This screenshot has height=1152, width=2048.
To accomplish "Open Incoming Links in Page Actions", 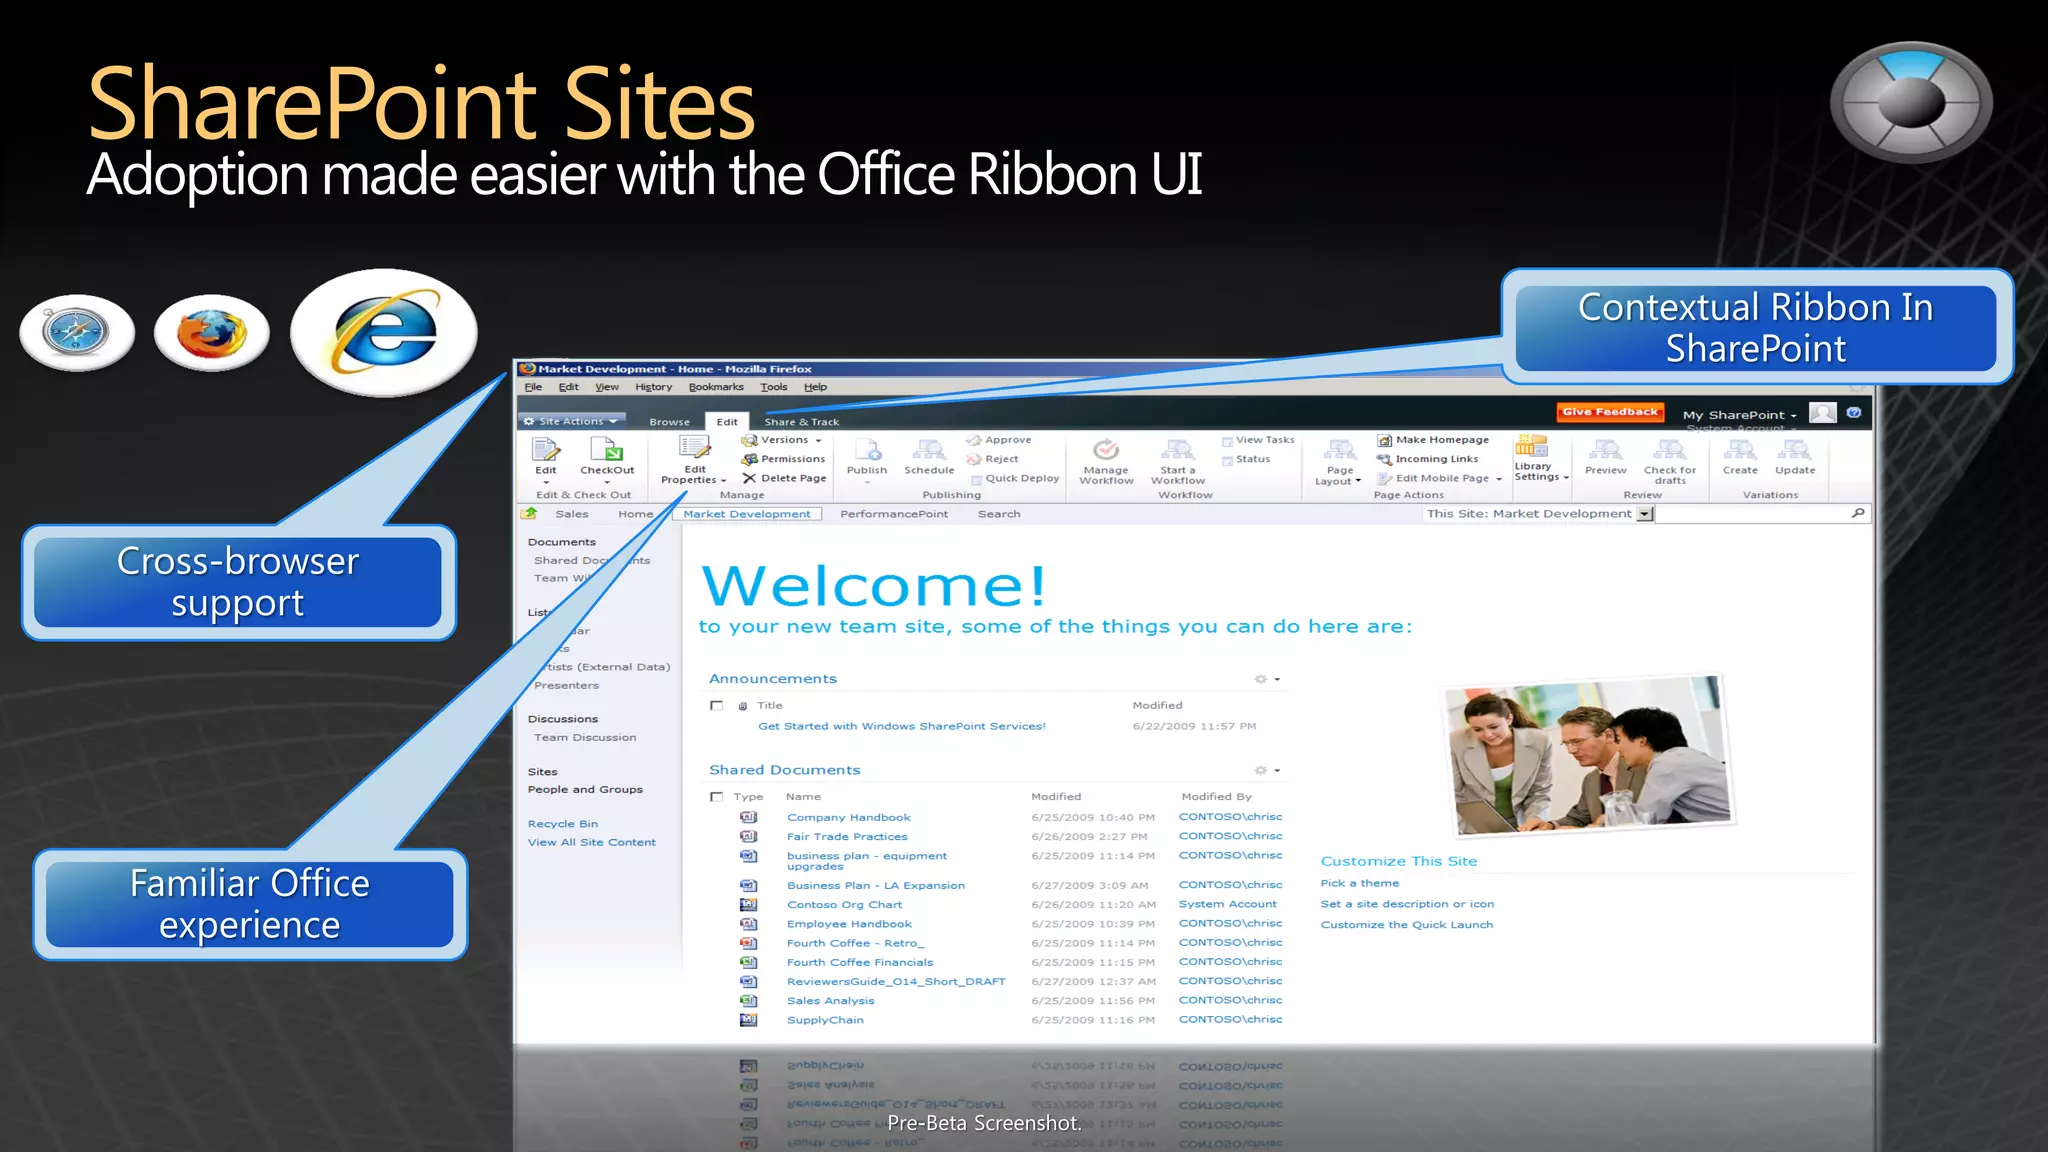I will pos(1436,459).
